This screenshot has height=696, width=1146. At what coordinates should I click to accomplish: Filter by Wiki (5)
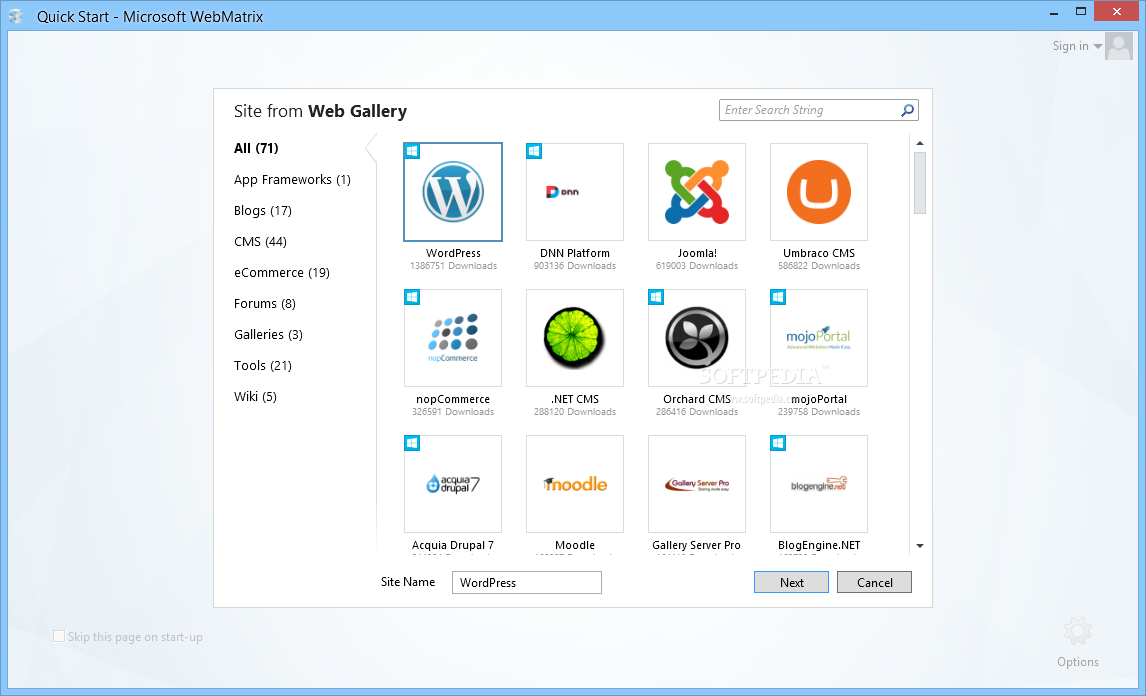[x=255, y=396]
